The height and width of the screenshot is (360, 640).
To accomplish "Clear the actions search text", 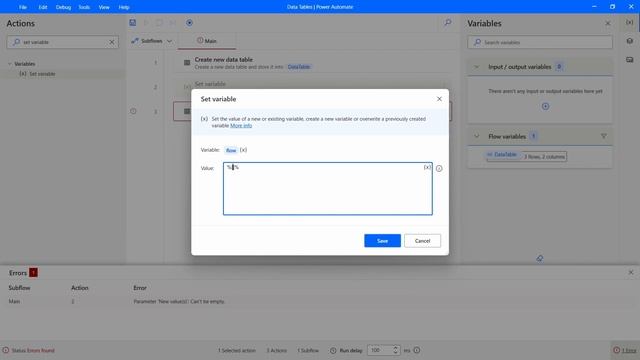I will click(111, 42).
